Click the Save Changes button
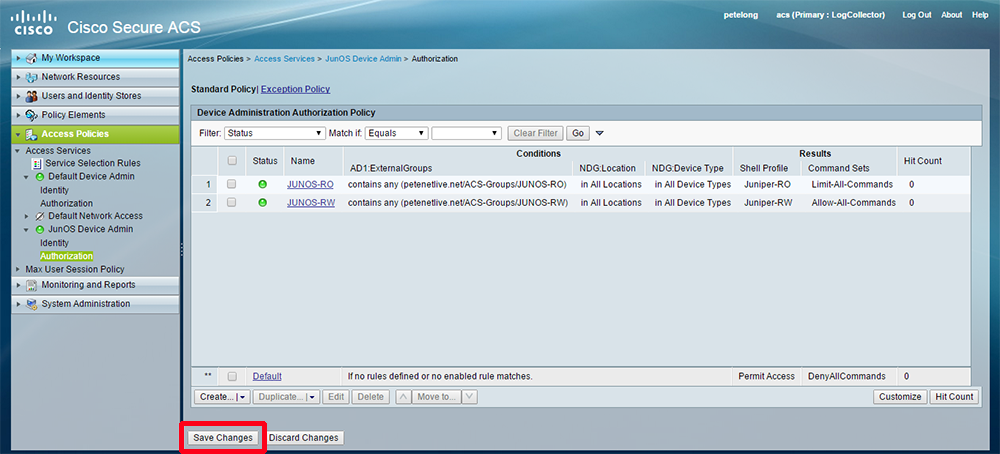The height and width of the screenshot is (454, 1000). click(223, 438)
